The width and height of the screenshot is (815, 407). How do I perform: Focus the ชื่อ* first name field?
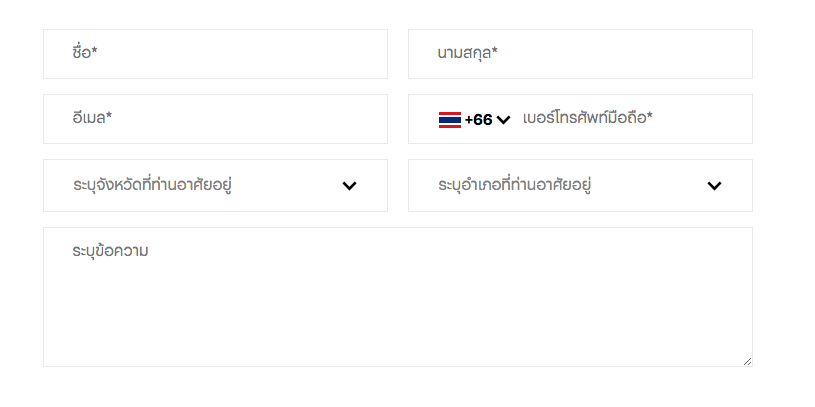click(x=215, y=54)
